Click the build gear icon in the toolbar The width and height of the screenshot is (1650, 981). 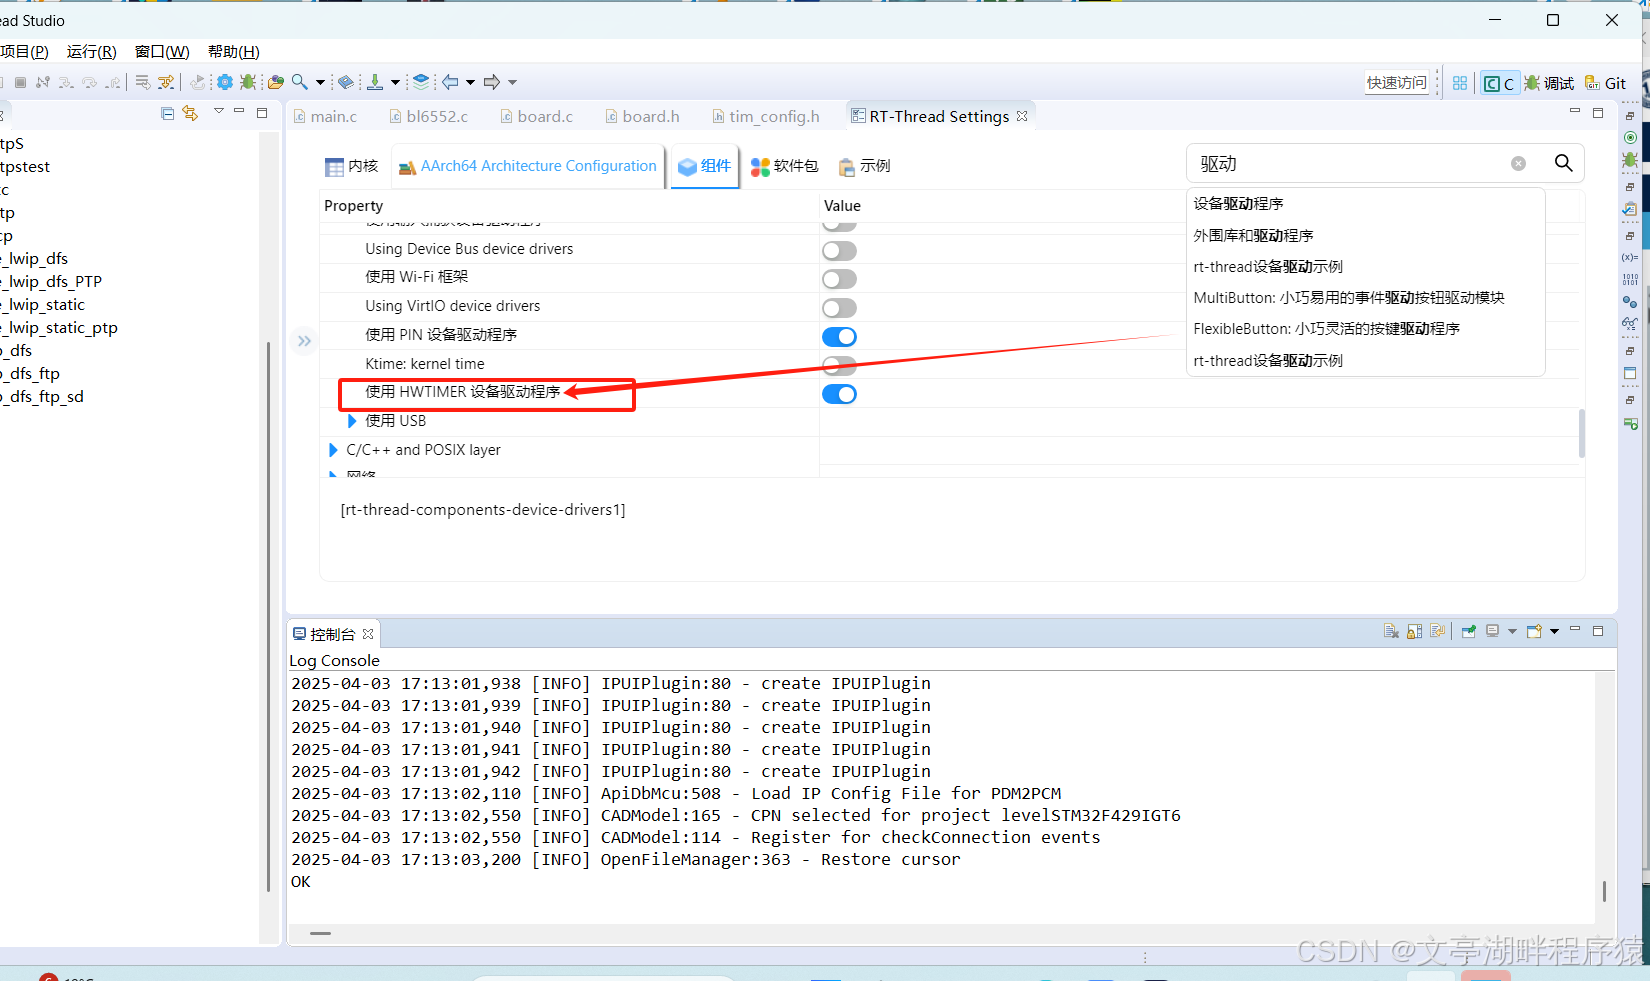point(225,82)
